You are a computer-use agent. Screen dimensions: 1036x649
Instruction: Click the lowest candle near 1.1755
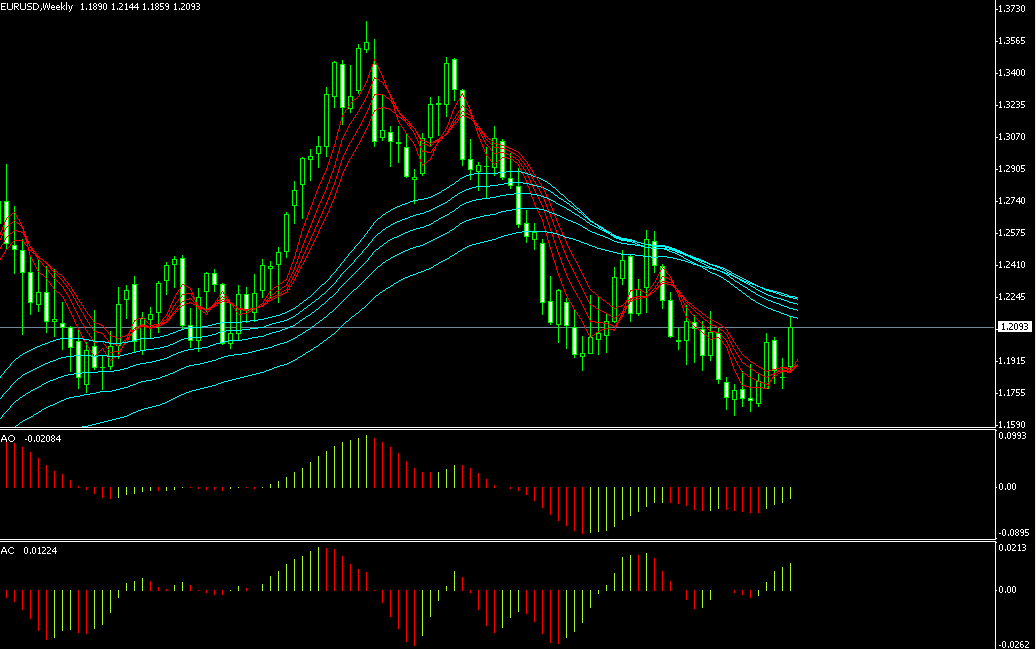[734, 395]
